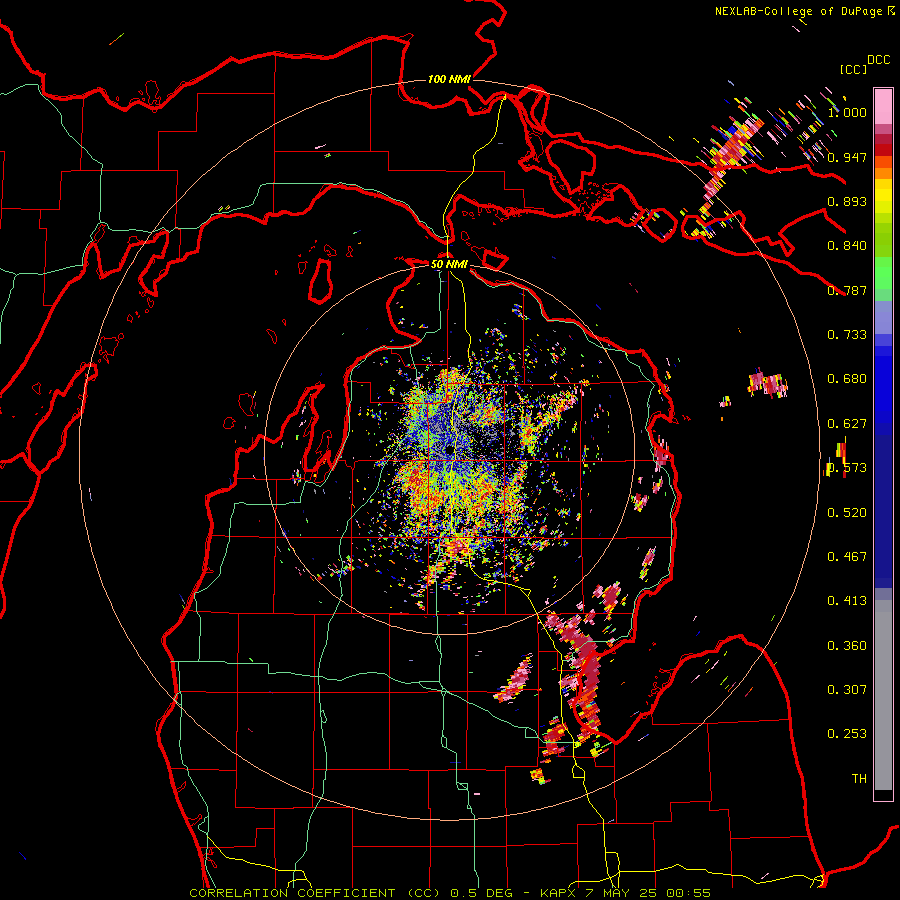This screenshot has height=900, width=900.
Task: Click the 0.733 scale value
Action: 847,335
